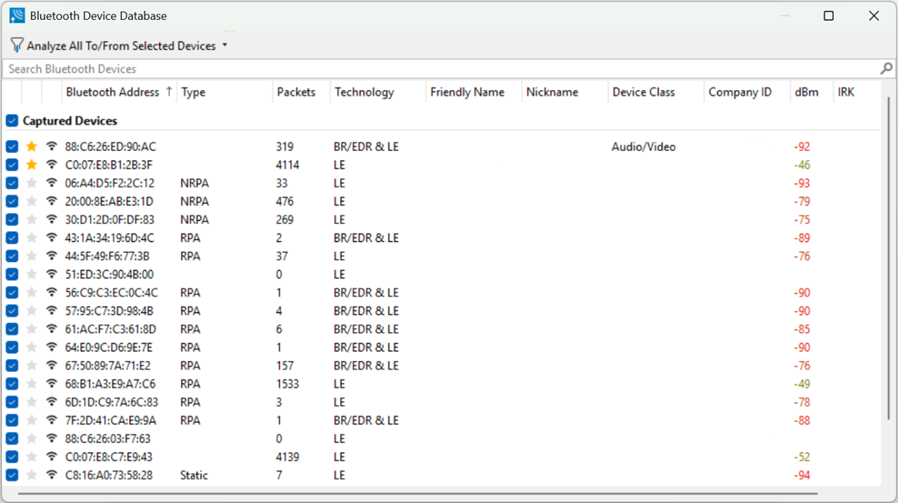The image size is (898, 503).
Task: Click the signal icon for C8:16:A0:73:58:28
Action: tap(52, 475)
